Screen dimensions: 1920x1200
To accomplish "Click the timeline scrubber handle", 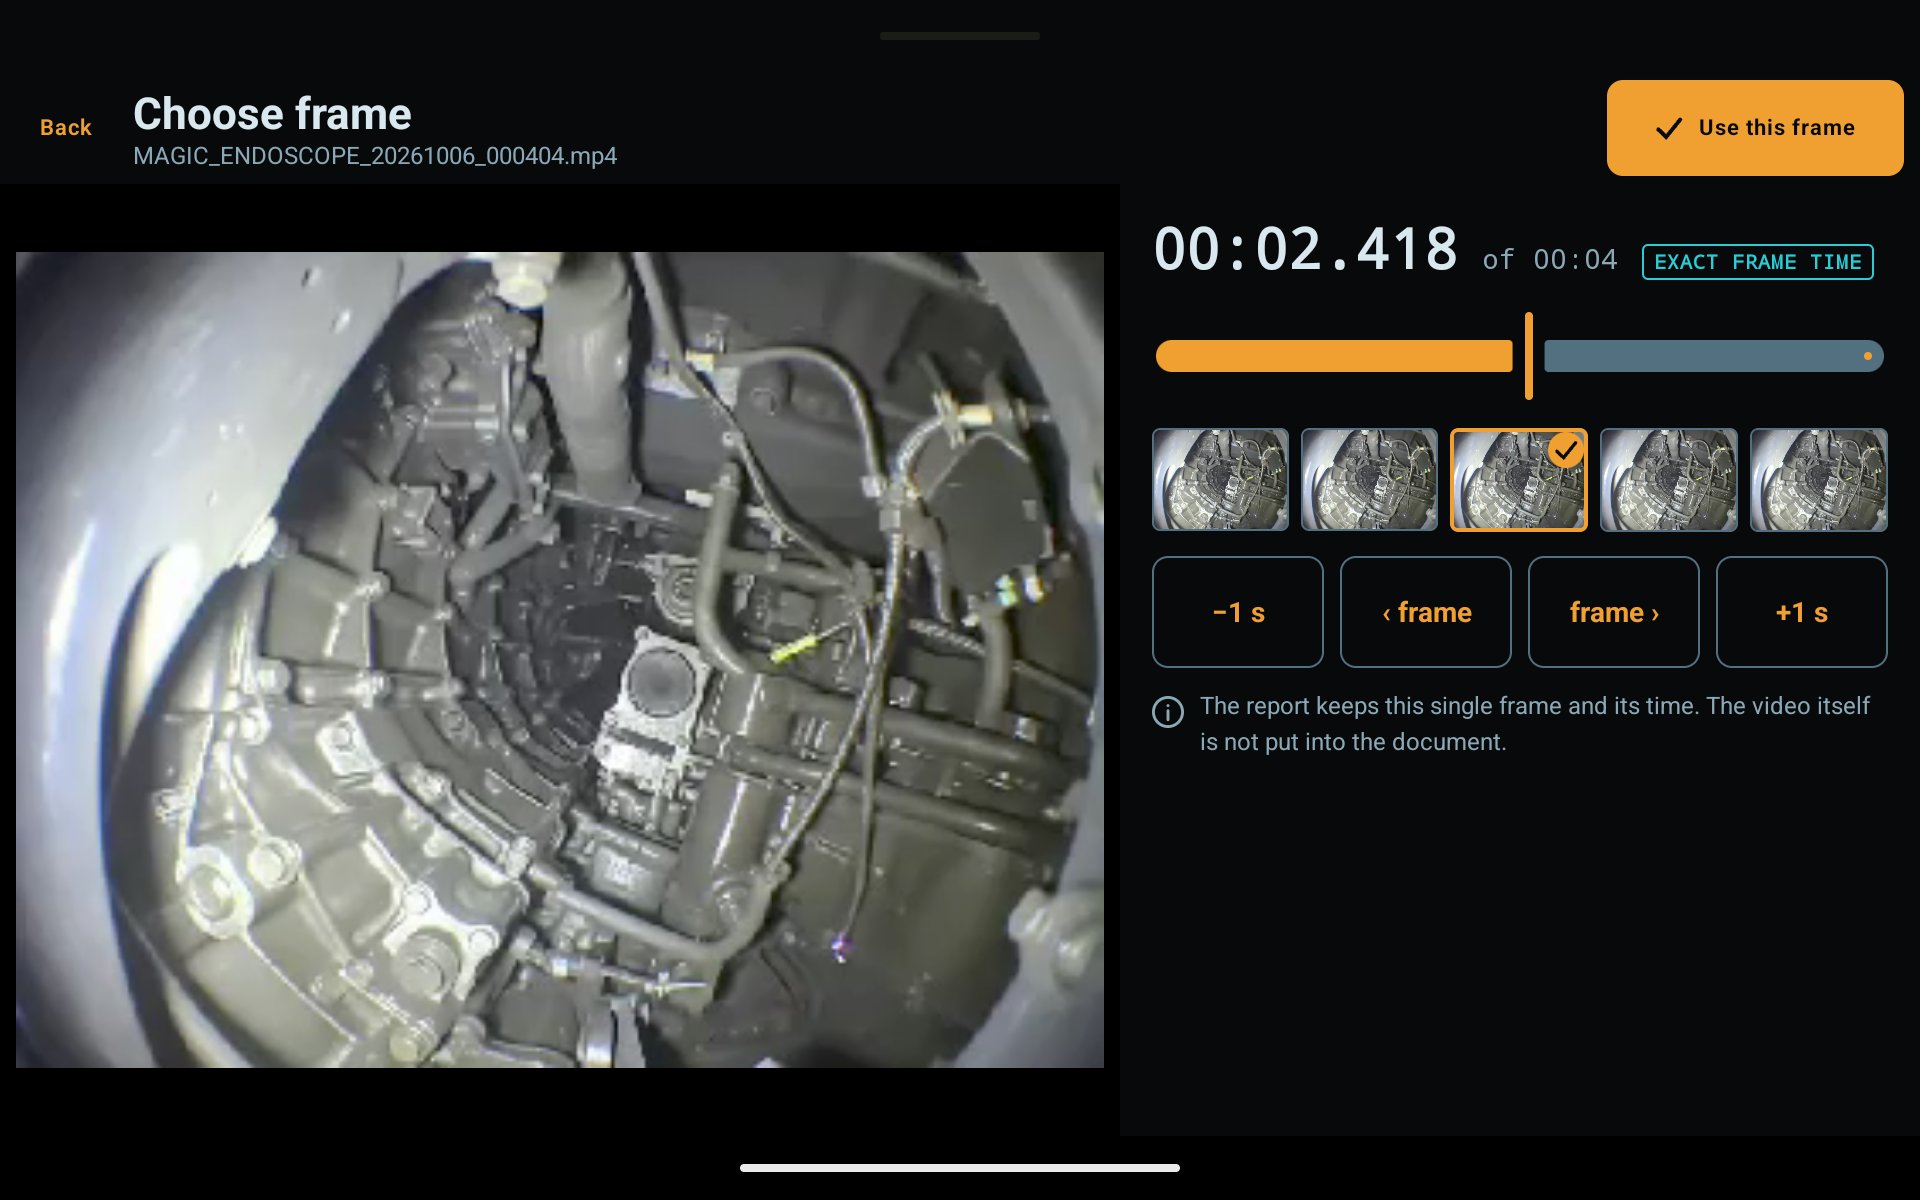I will [x=1529, y=356].
